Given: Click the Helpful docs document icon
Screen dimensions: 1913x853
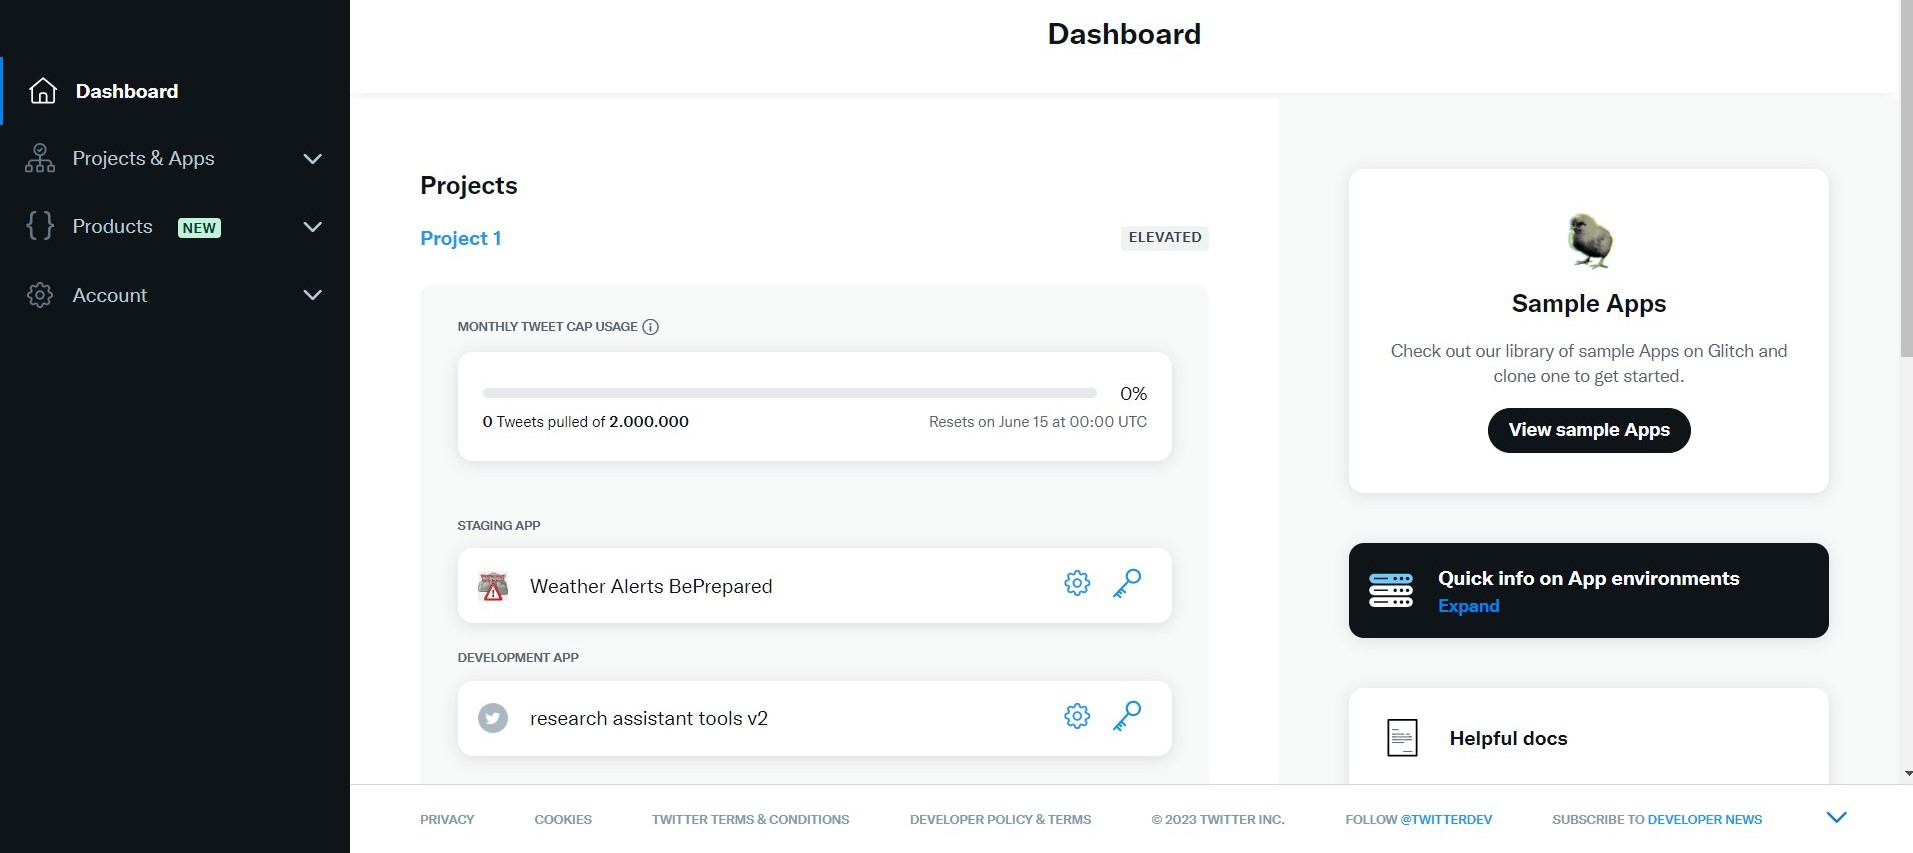Looking at the screenshot, I should pyautogui.click(x=1402, y=738).
